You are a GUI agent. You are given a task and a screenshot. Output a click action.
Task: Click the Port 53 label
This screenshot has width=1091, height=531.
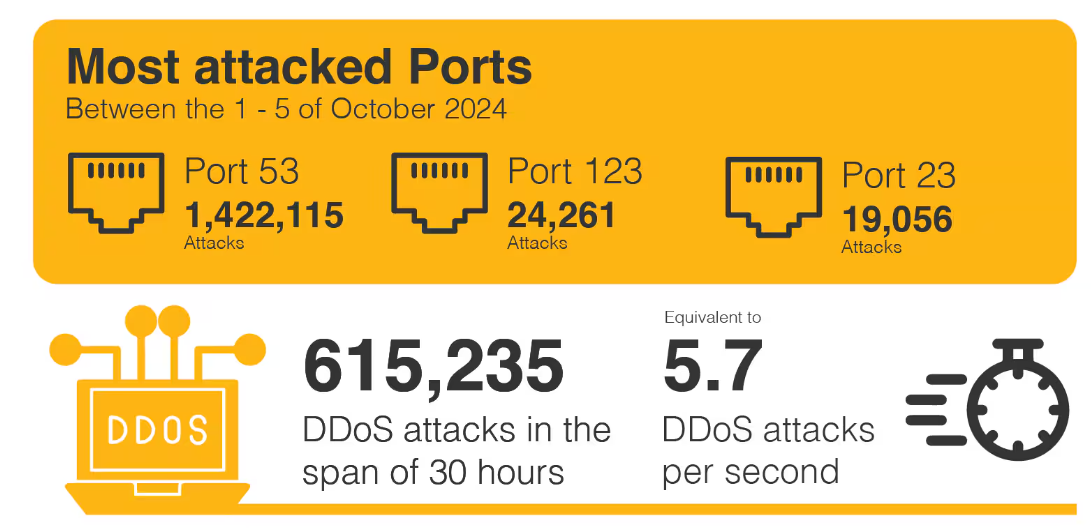(x=242, y=171)
